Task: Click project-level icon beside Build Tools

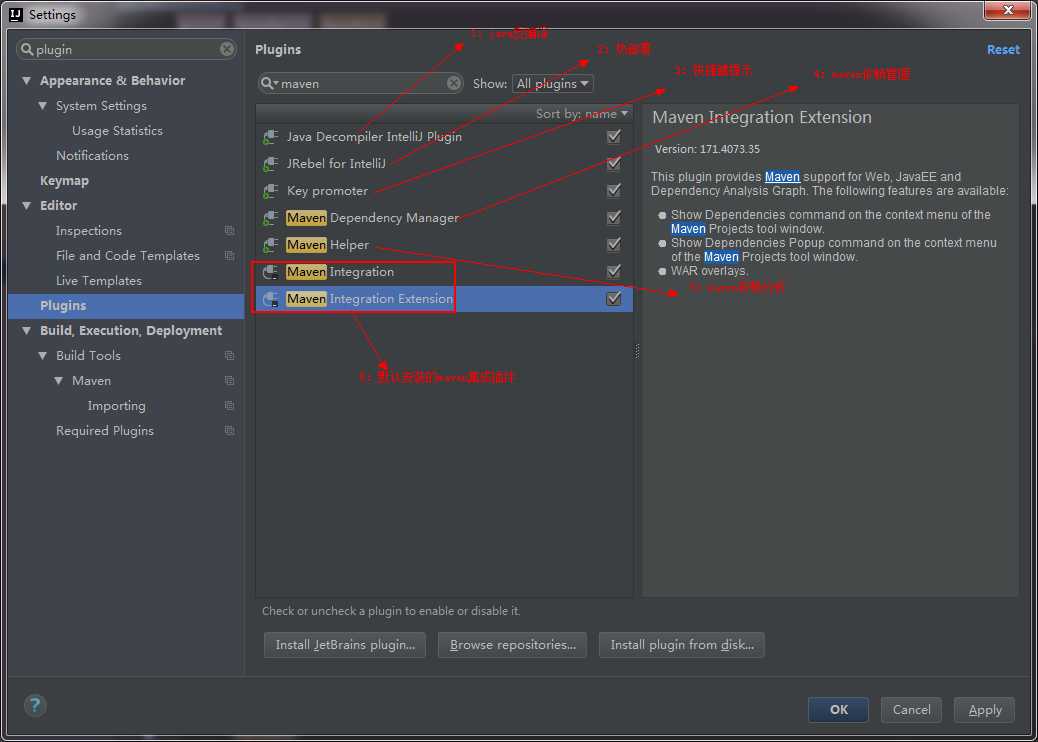Action: click(x=230, y=355)
